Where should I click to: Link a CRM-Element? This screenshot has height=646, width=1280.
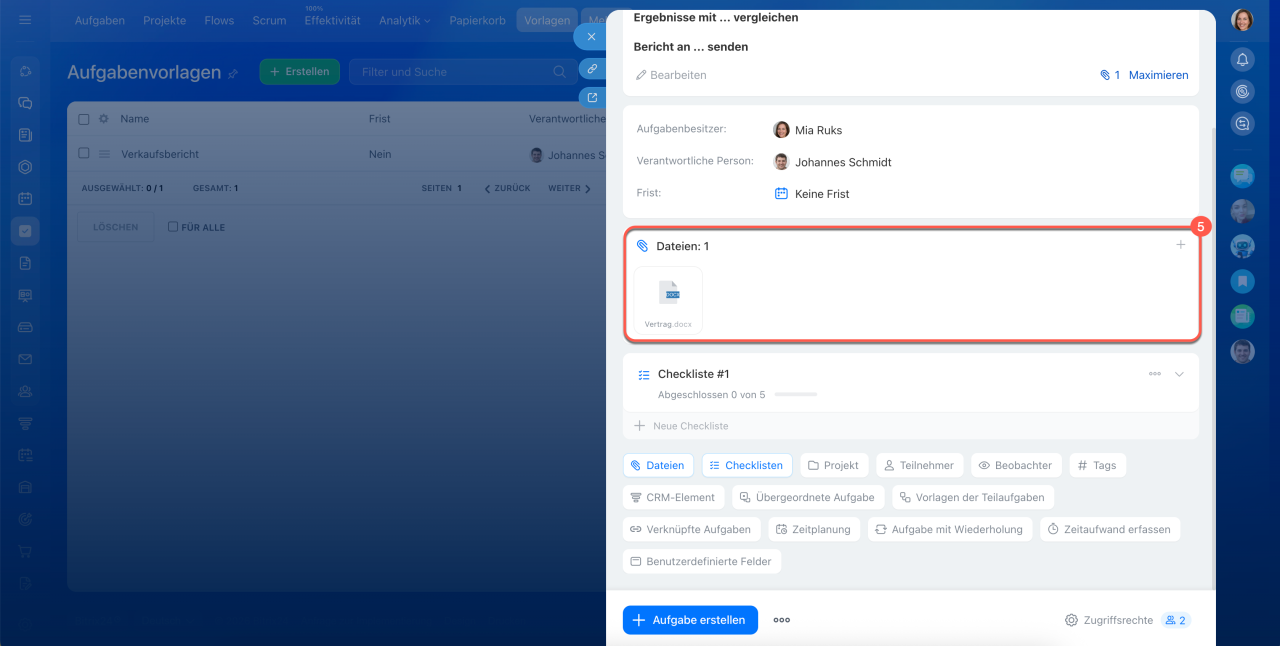(673, 497)
